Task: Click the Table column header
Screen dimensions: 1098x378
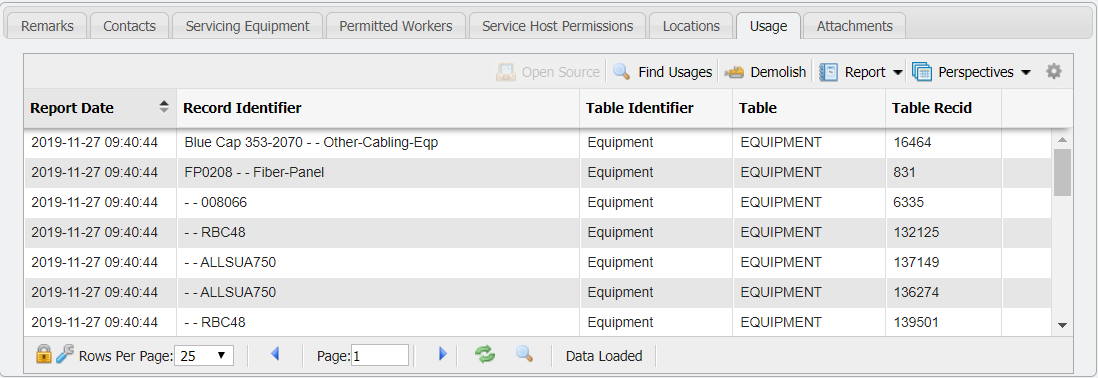Action: click(809, 108)
